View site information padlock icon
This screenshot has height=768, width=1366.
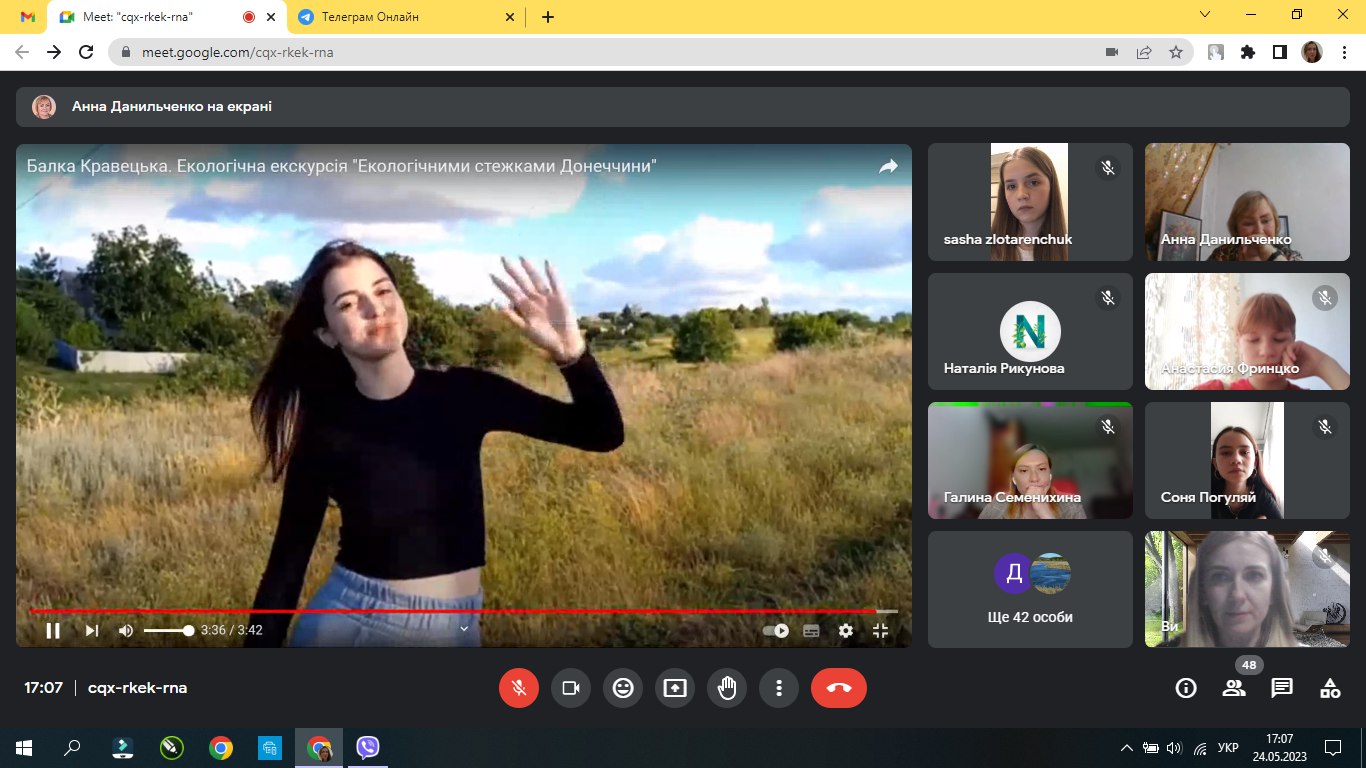[126, 52]
